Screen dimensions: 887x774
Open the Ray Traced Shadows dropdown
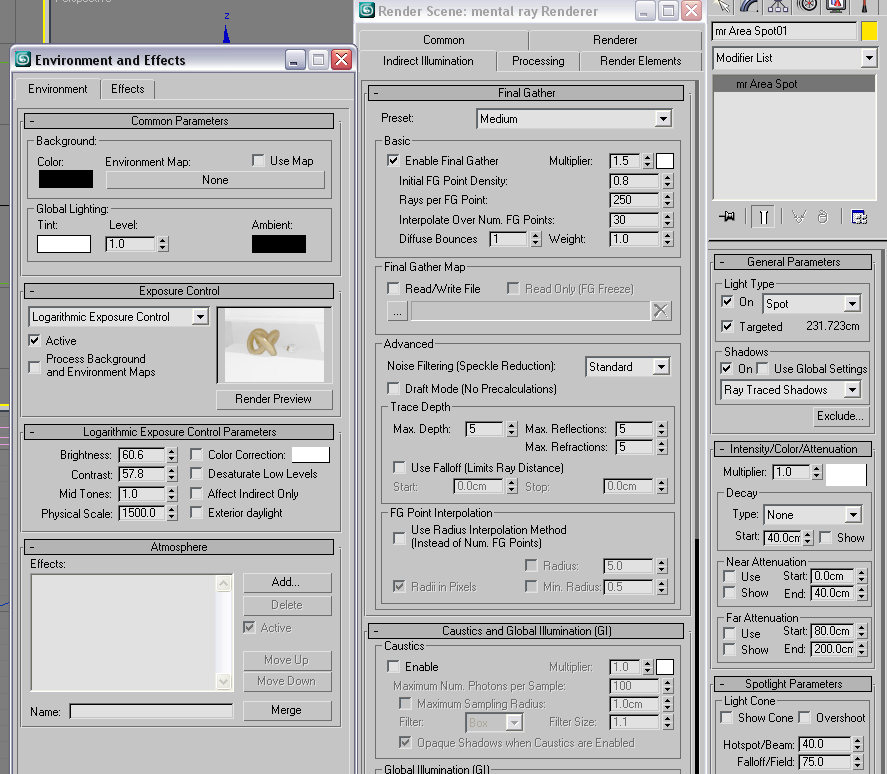pos(791,390)
